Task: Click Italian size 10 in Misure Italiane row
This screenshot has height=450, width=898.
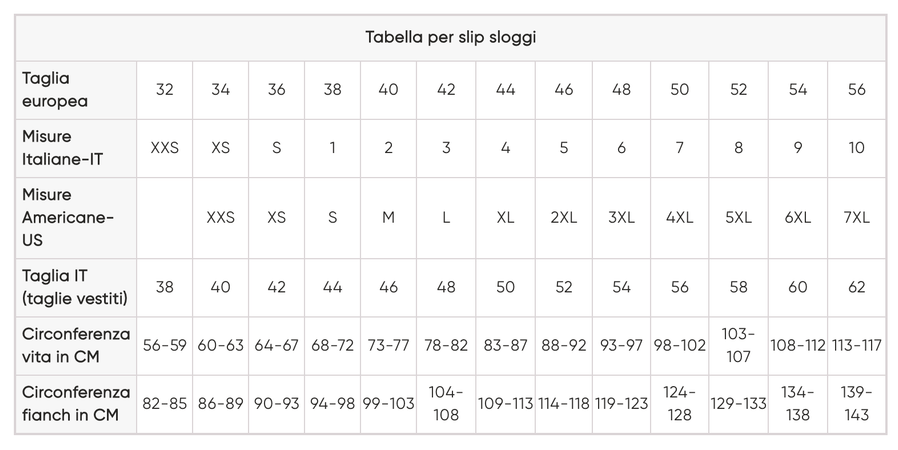Action: [856, 148]
